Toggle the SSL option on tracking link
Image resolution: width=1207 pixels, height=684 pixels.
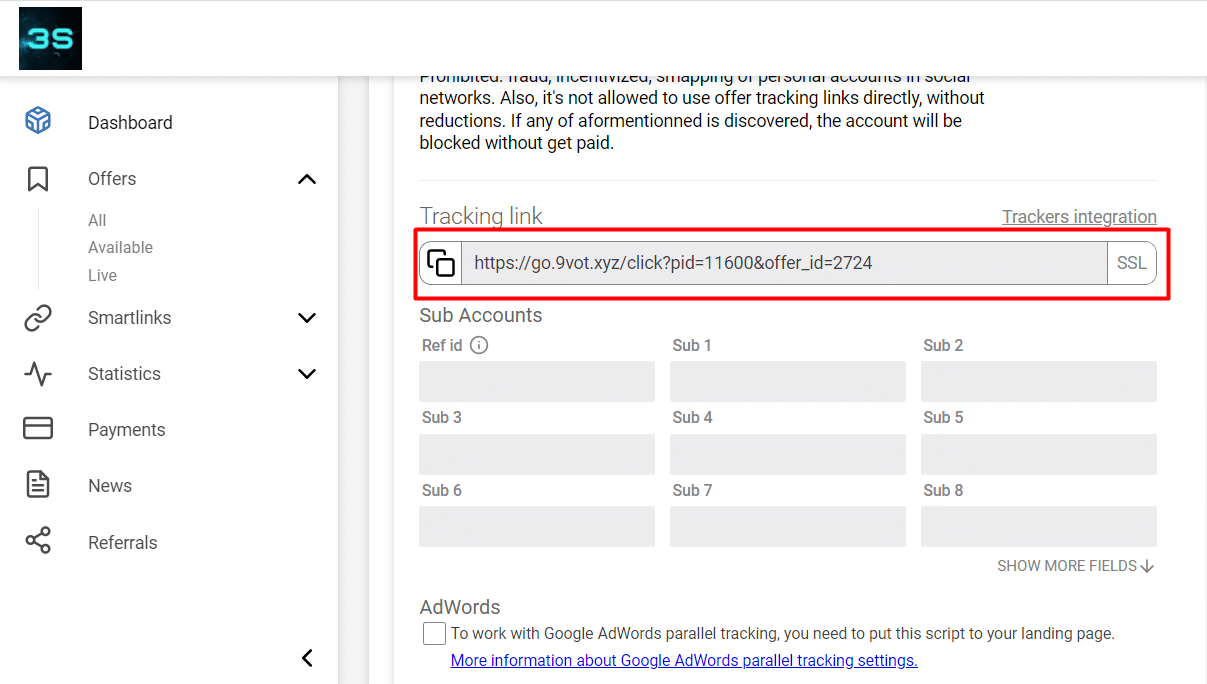(x=1131, y=263)
